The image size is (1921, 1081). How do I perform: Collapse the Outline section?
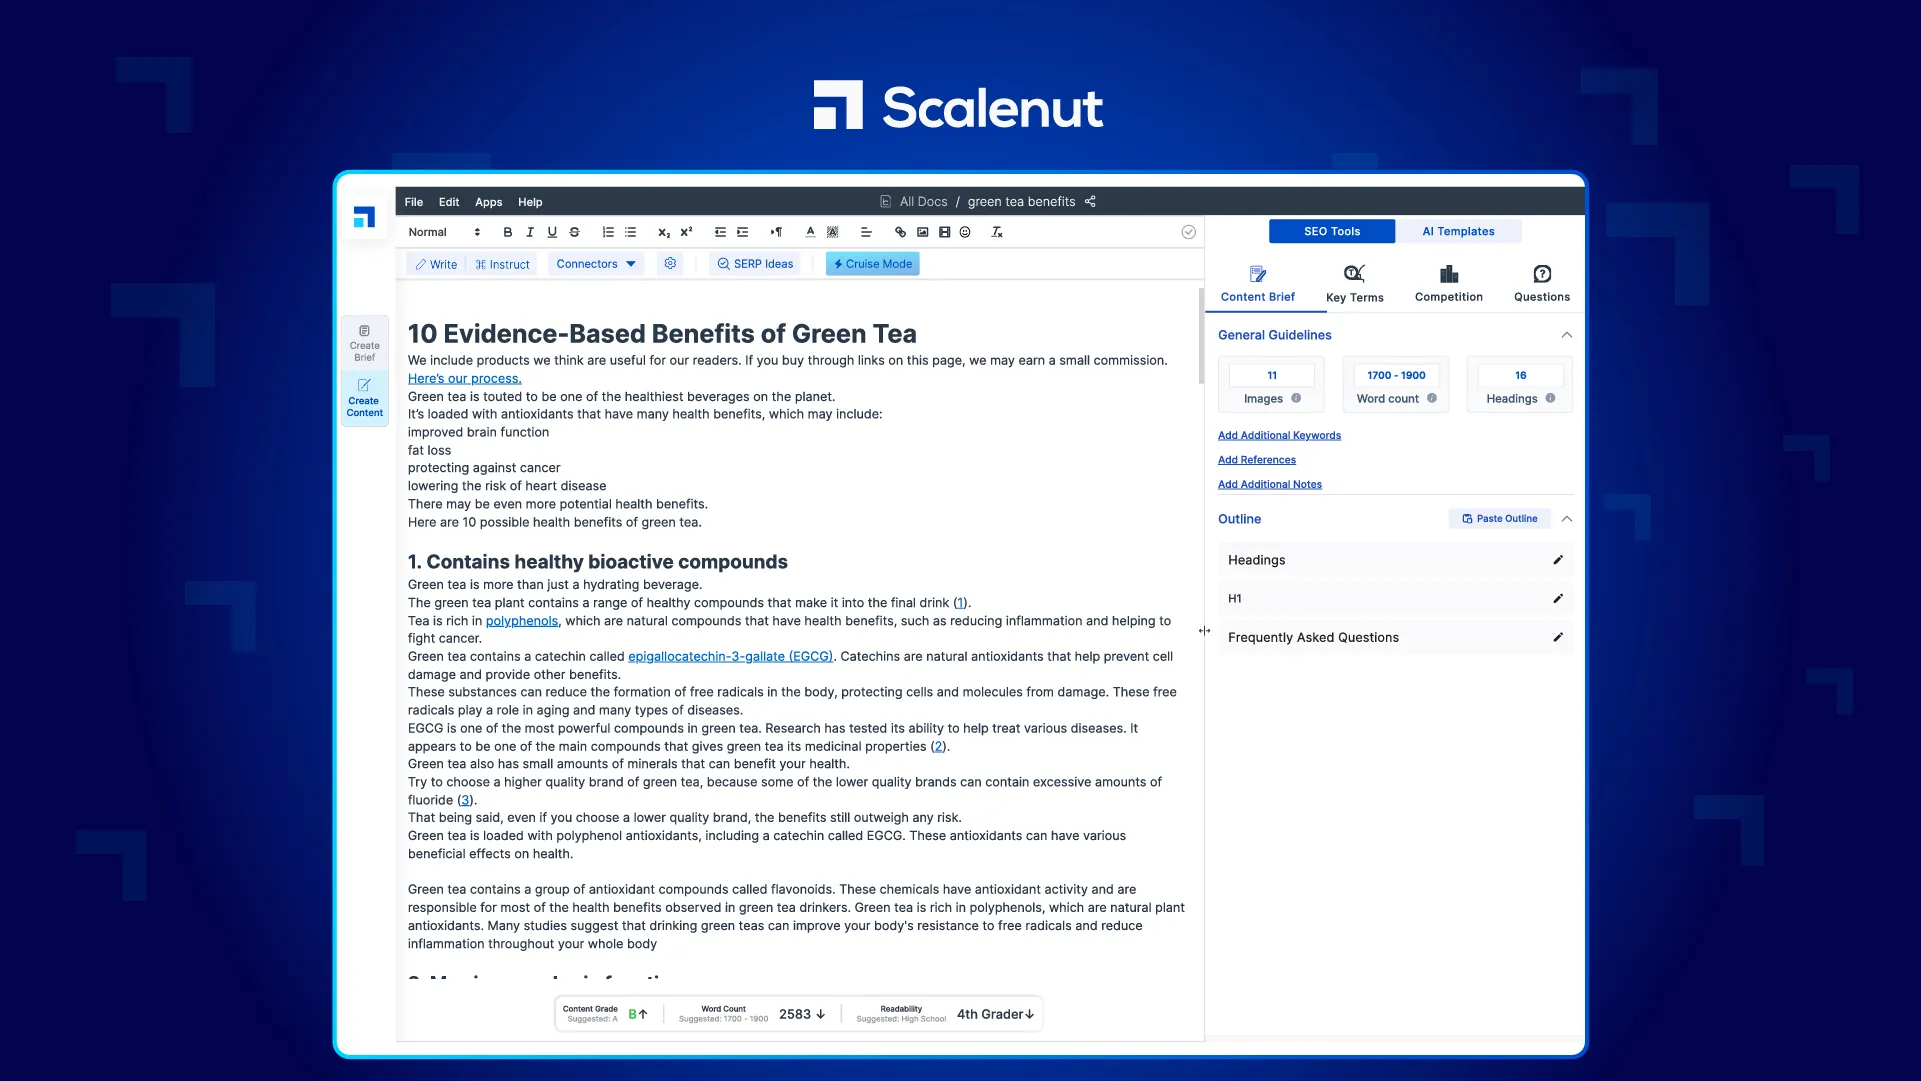pos(1567,519)
